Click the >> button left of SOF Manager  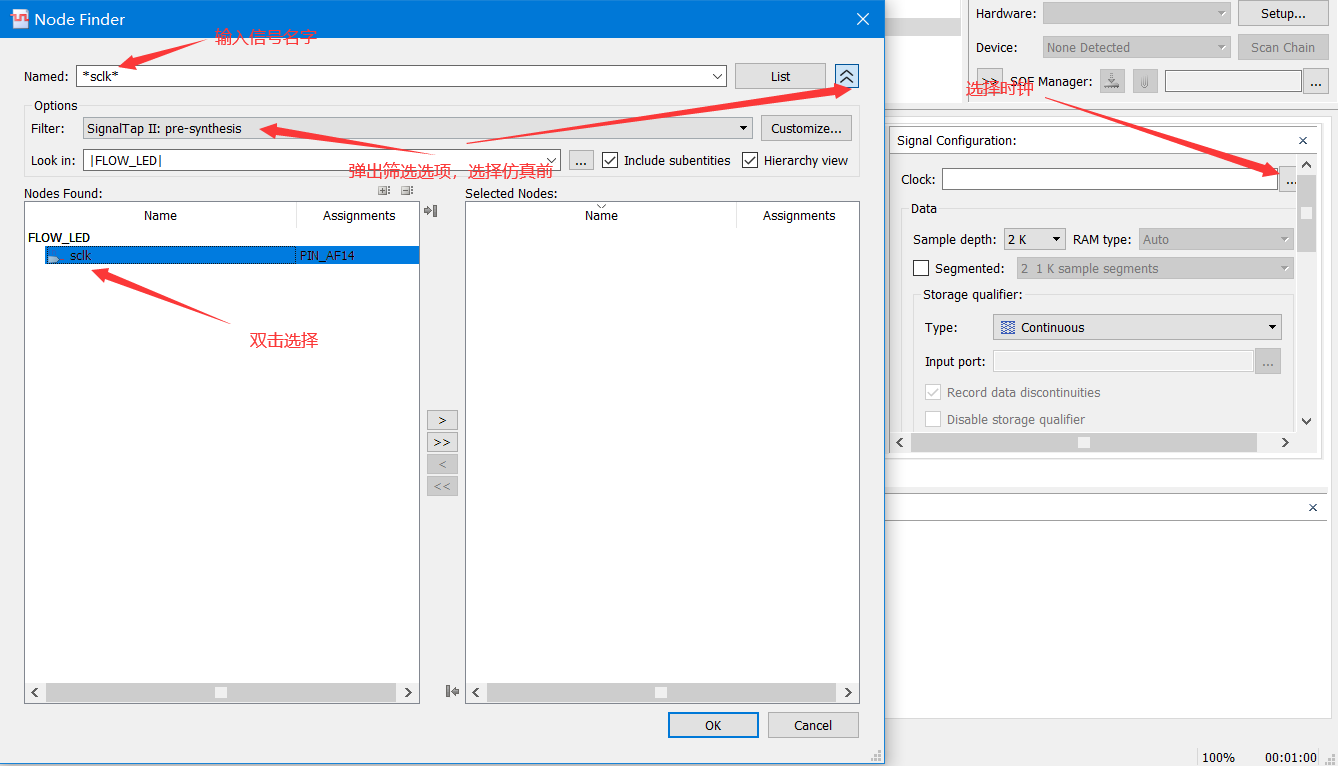coord(990,81)
